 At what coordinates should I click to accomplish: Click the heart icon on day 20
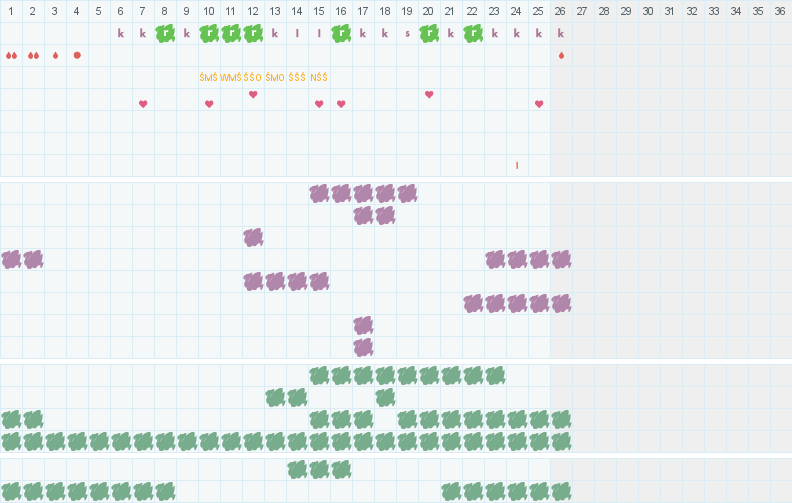coord(429,94)
